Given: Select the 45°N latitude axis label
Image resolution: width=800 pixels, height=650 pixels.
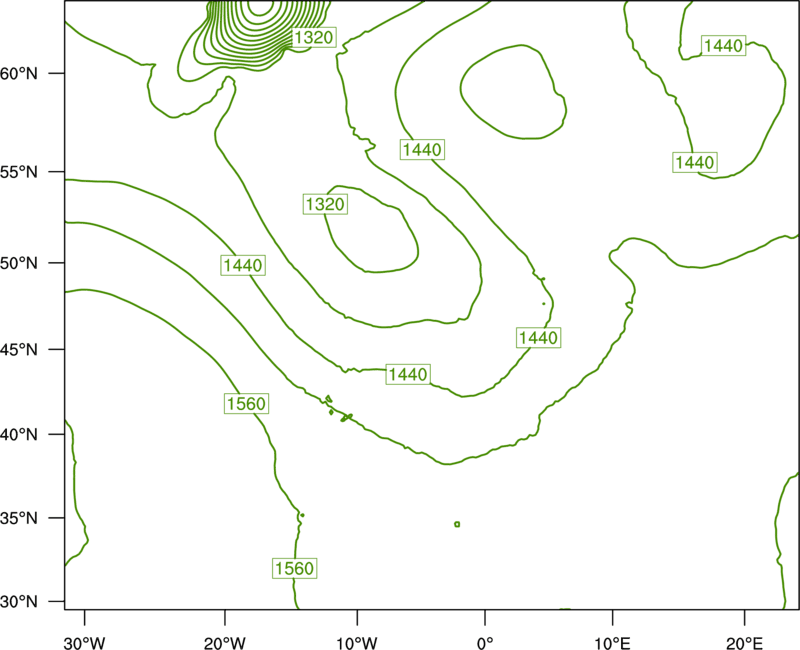Looking at the screenshot, I should (19, 349).
